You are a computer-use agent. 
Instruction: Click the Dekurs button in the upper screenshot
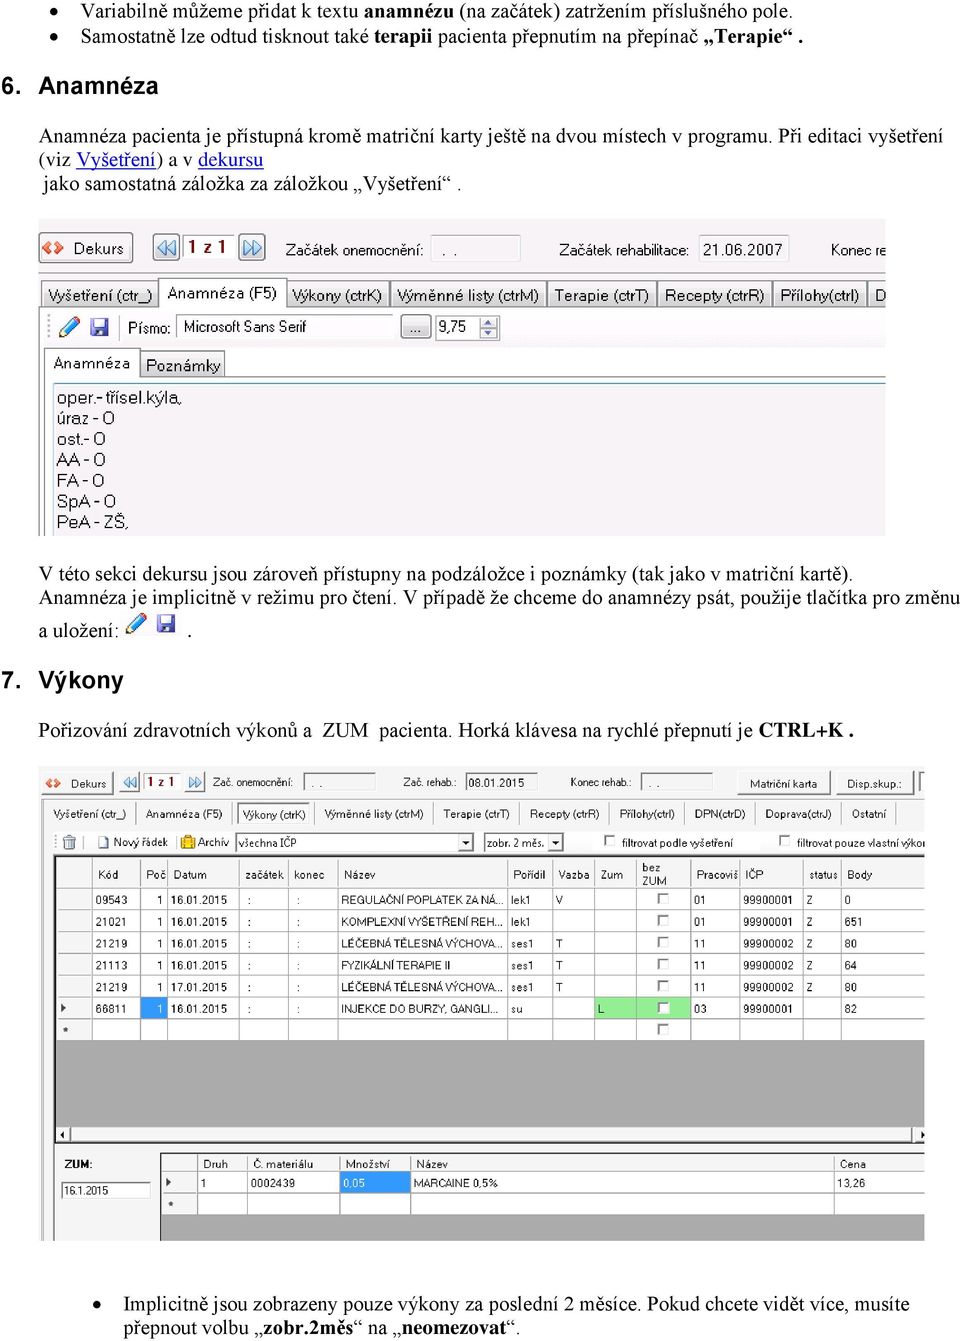(86, 248)
